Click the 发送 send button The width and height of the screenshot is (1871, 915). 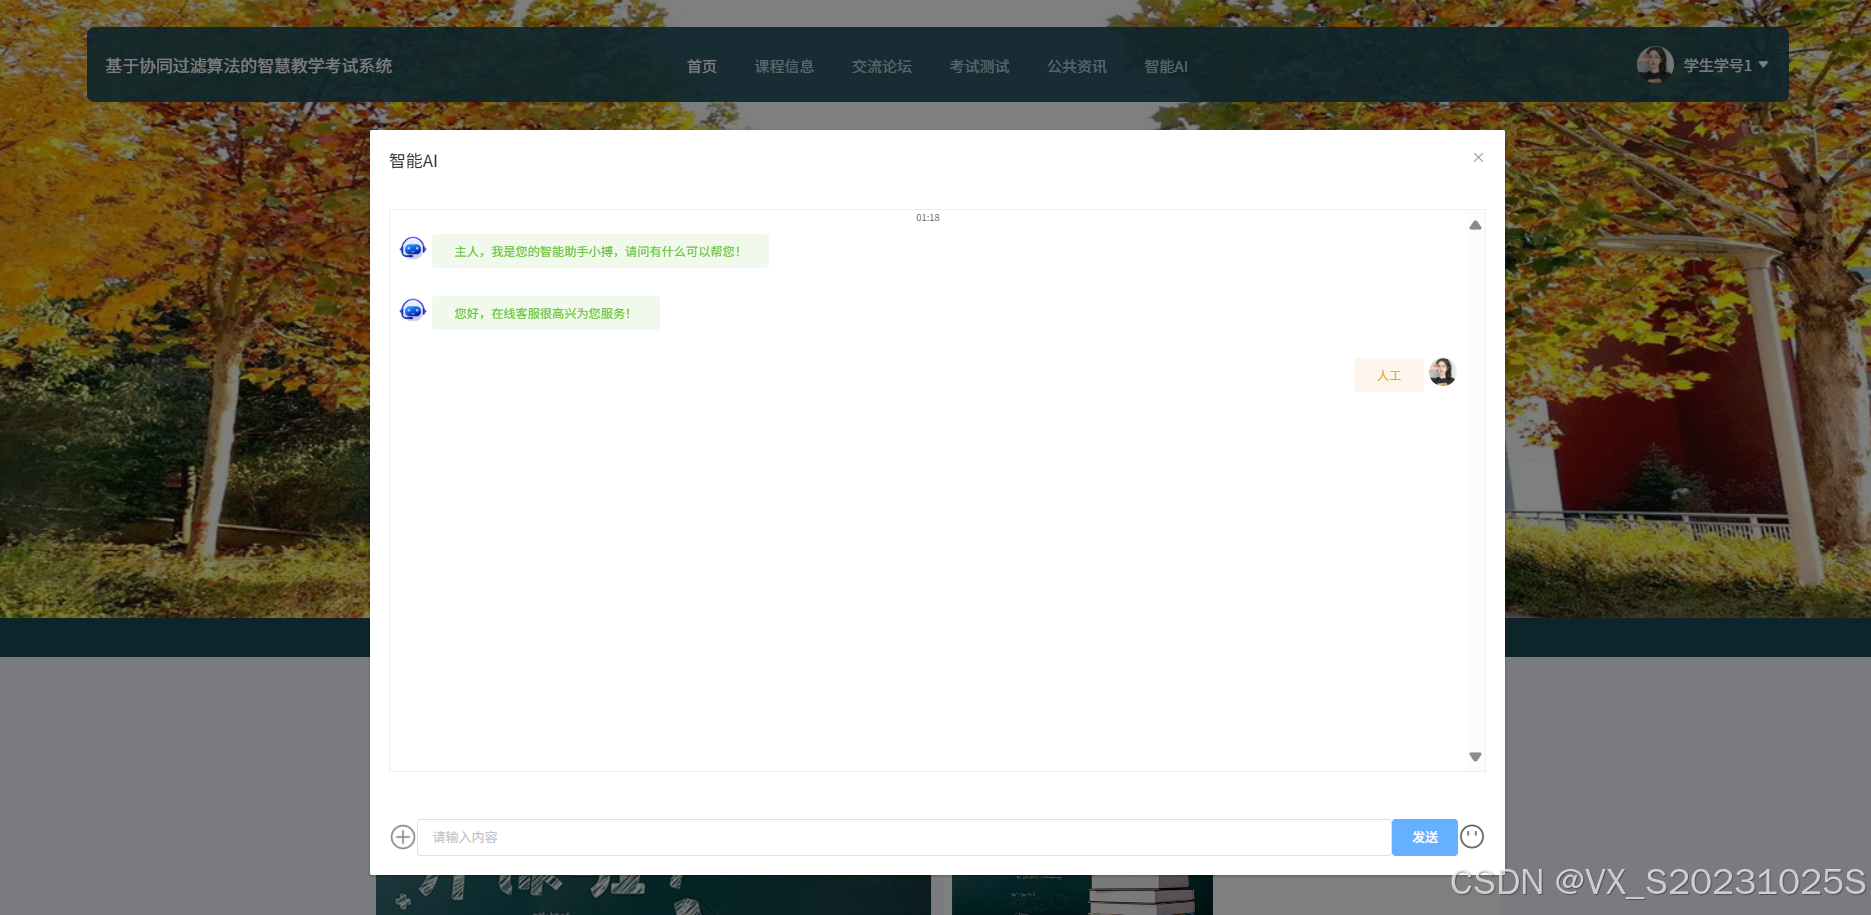pos(1425,837)
